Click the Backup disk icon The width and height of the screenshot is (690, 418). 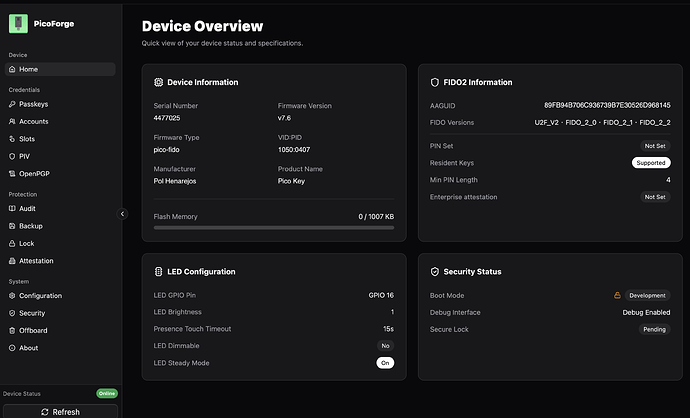point(12,226)
